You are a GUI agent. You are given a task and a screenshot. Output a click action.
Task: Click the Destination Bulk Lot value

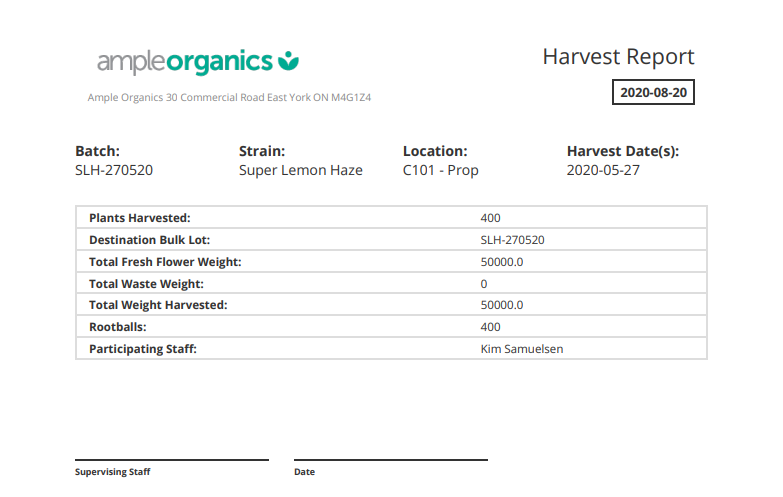point(512,240)
